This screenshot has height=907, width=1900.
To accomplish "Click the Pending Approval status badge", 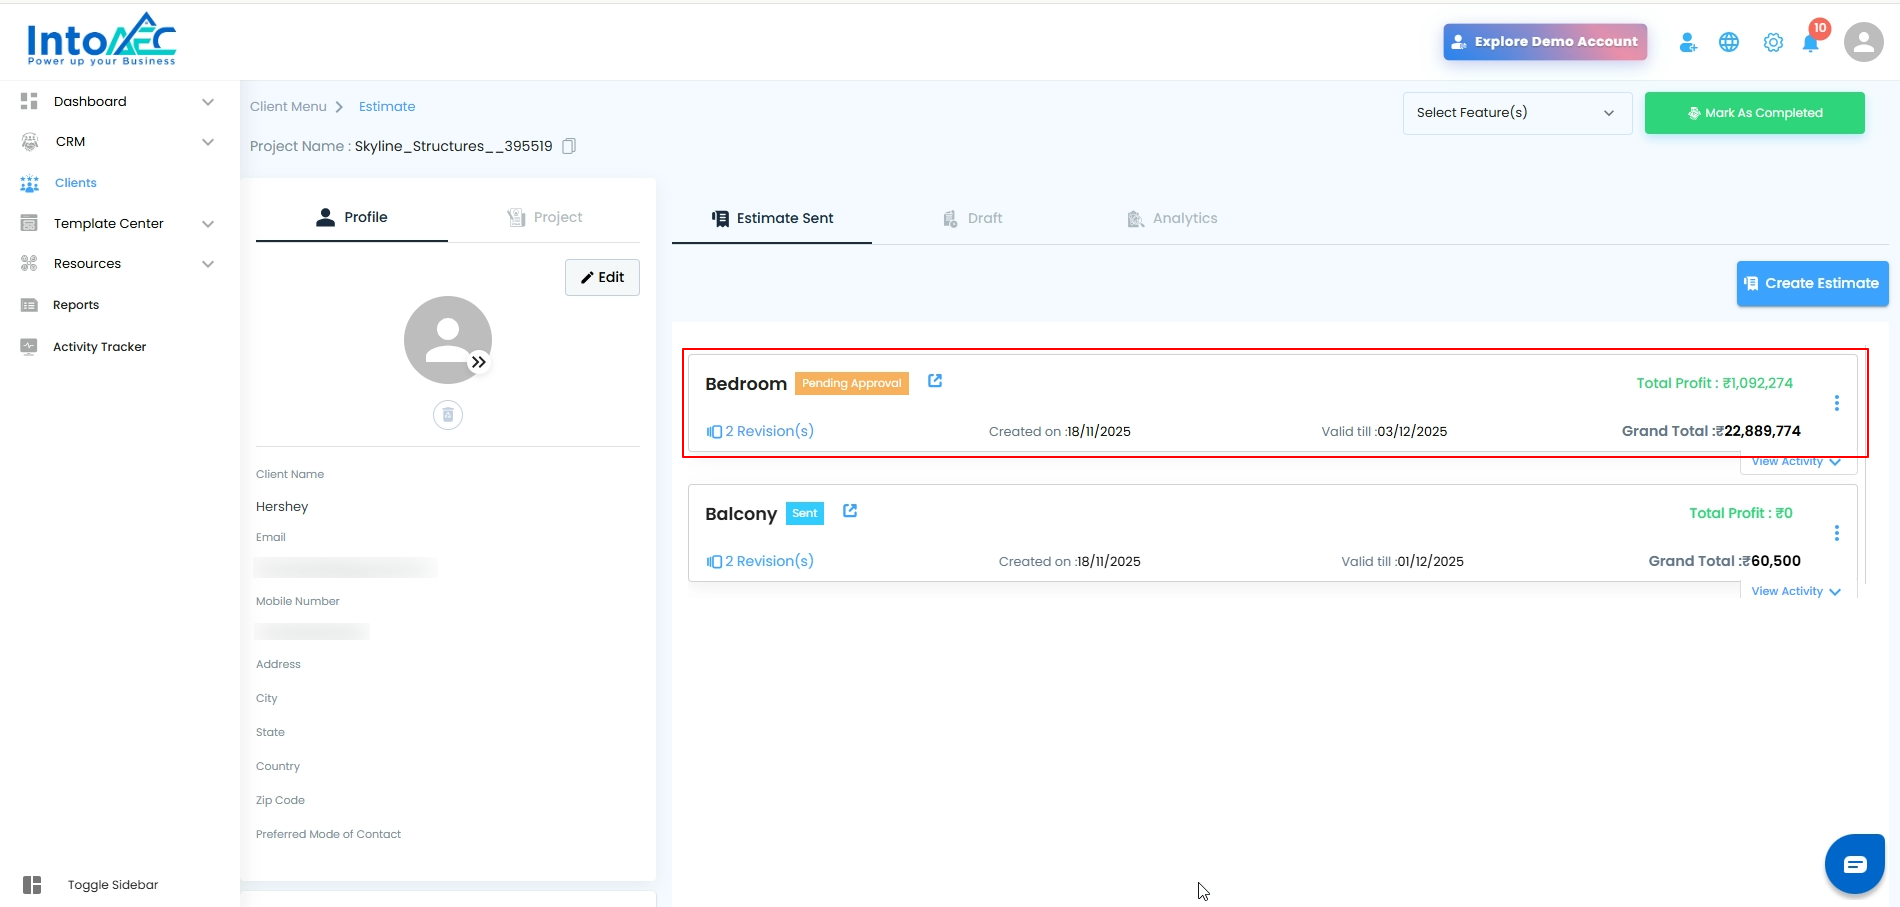I will [852, 383].
